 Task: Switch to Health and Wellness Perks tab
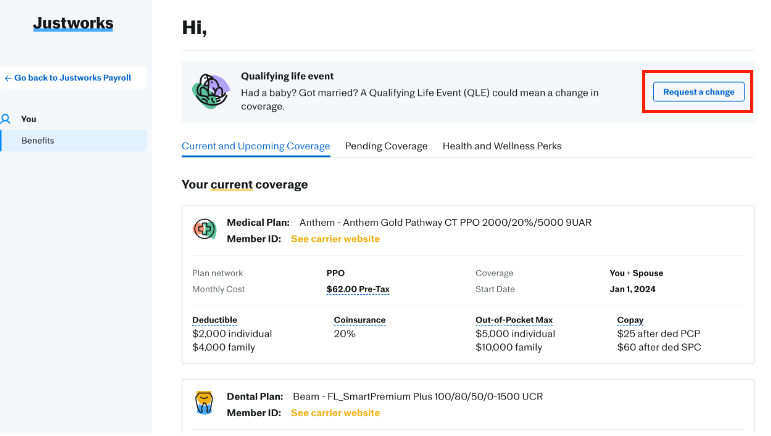tap(502, 146)
